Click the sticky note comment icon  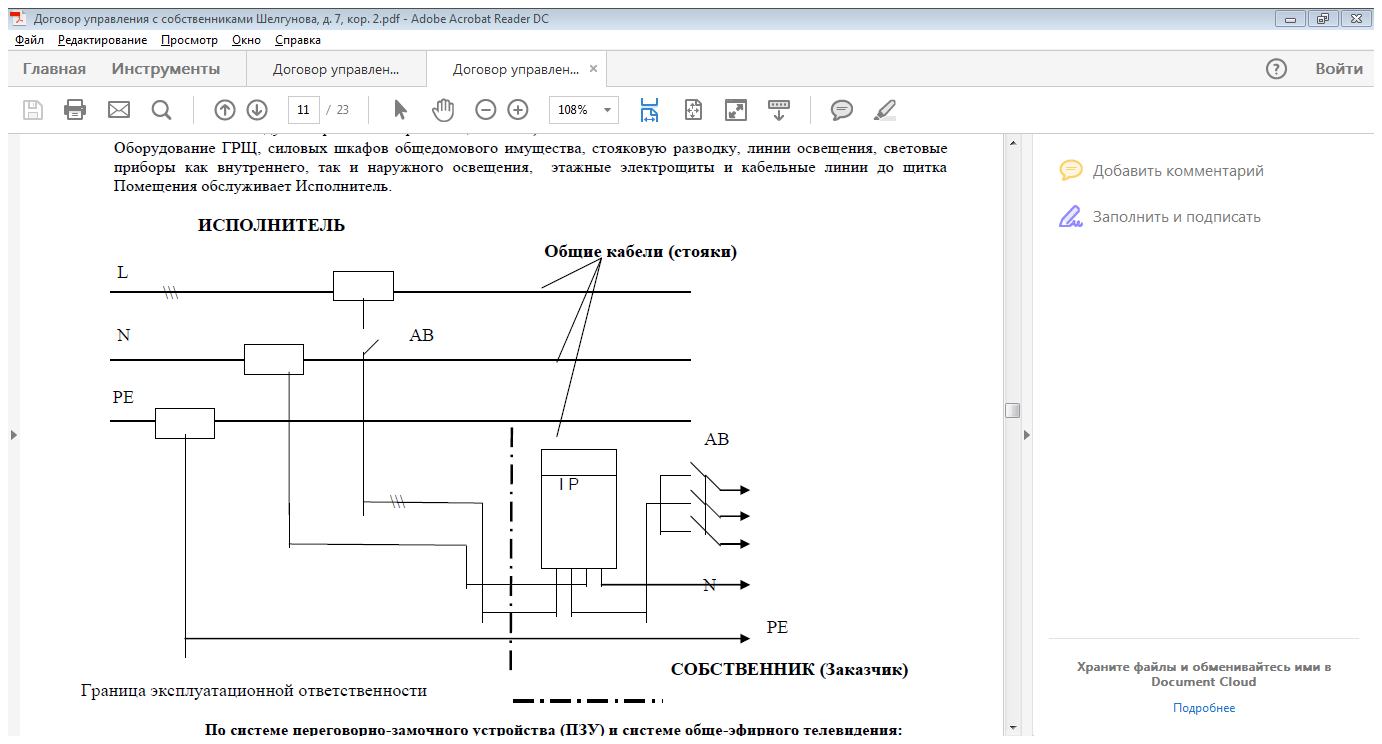[842, 110]
